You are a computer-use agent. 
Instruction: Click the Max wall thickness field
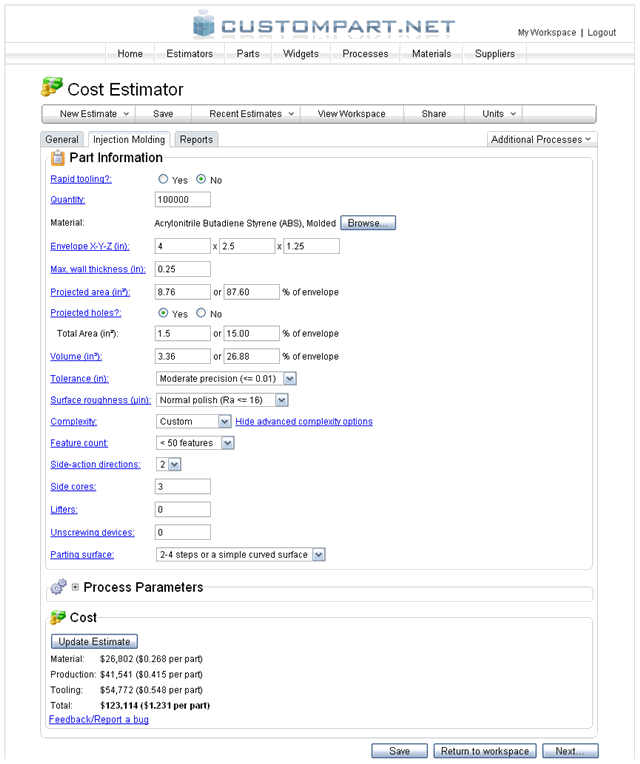point(183,269)
